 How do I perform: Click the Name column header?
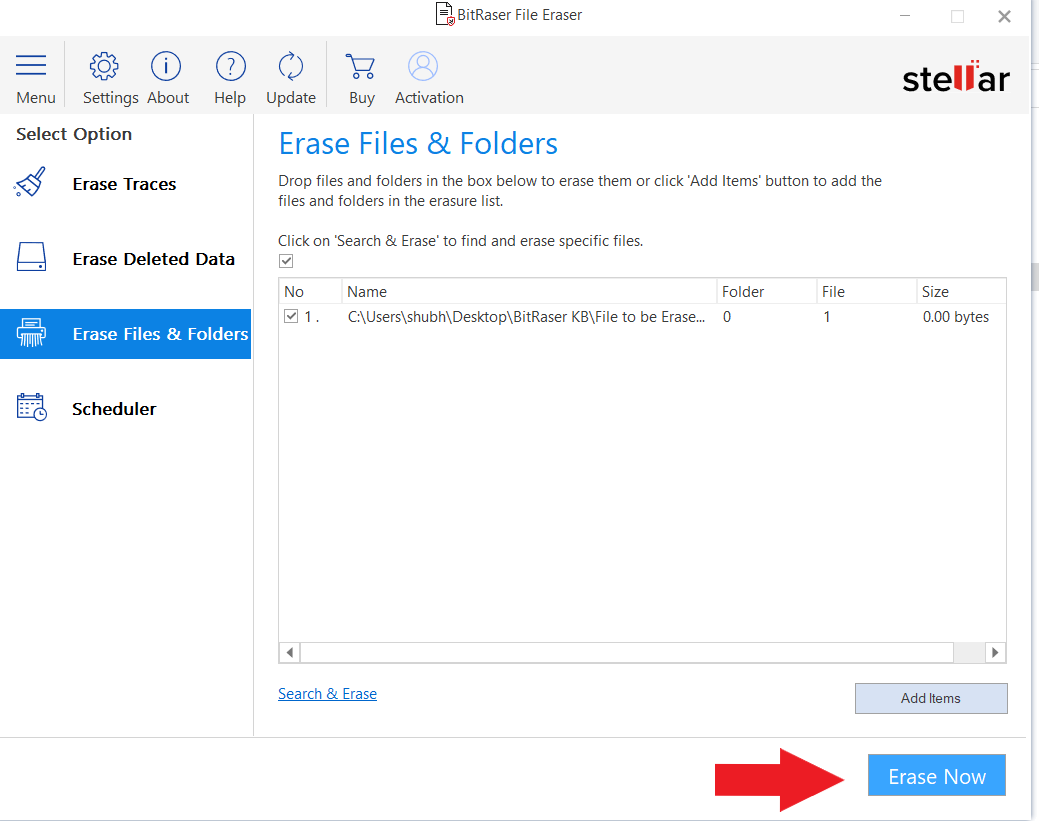[529, 292]
